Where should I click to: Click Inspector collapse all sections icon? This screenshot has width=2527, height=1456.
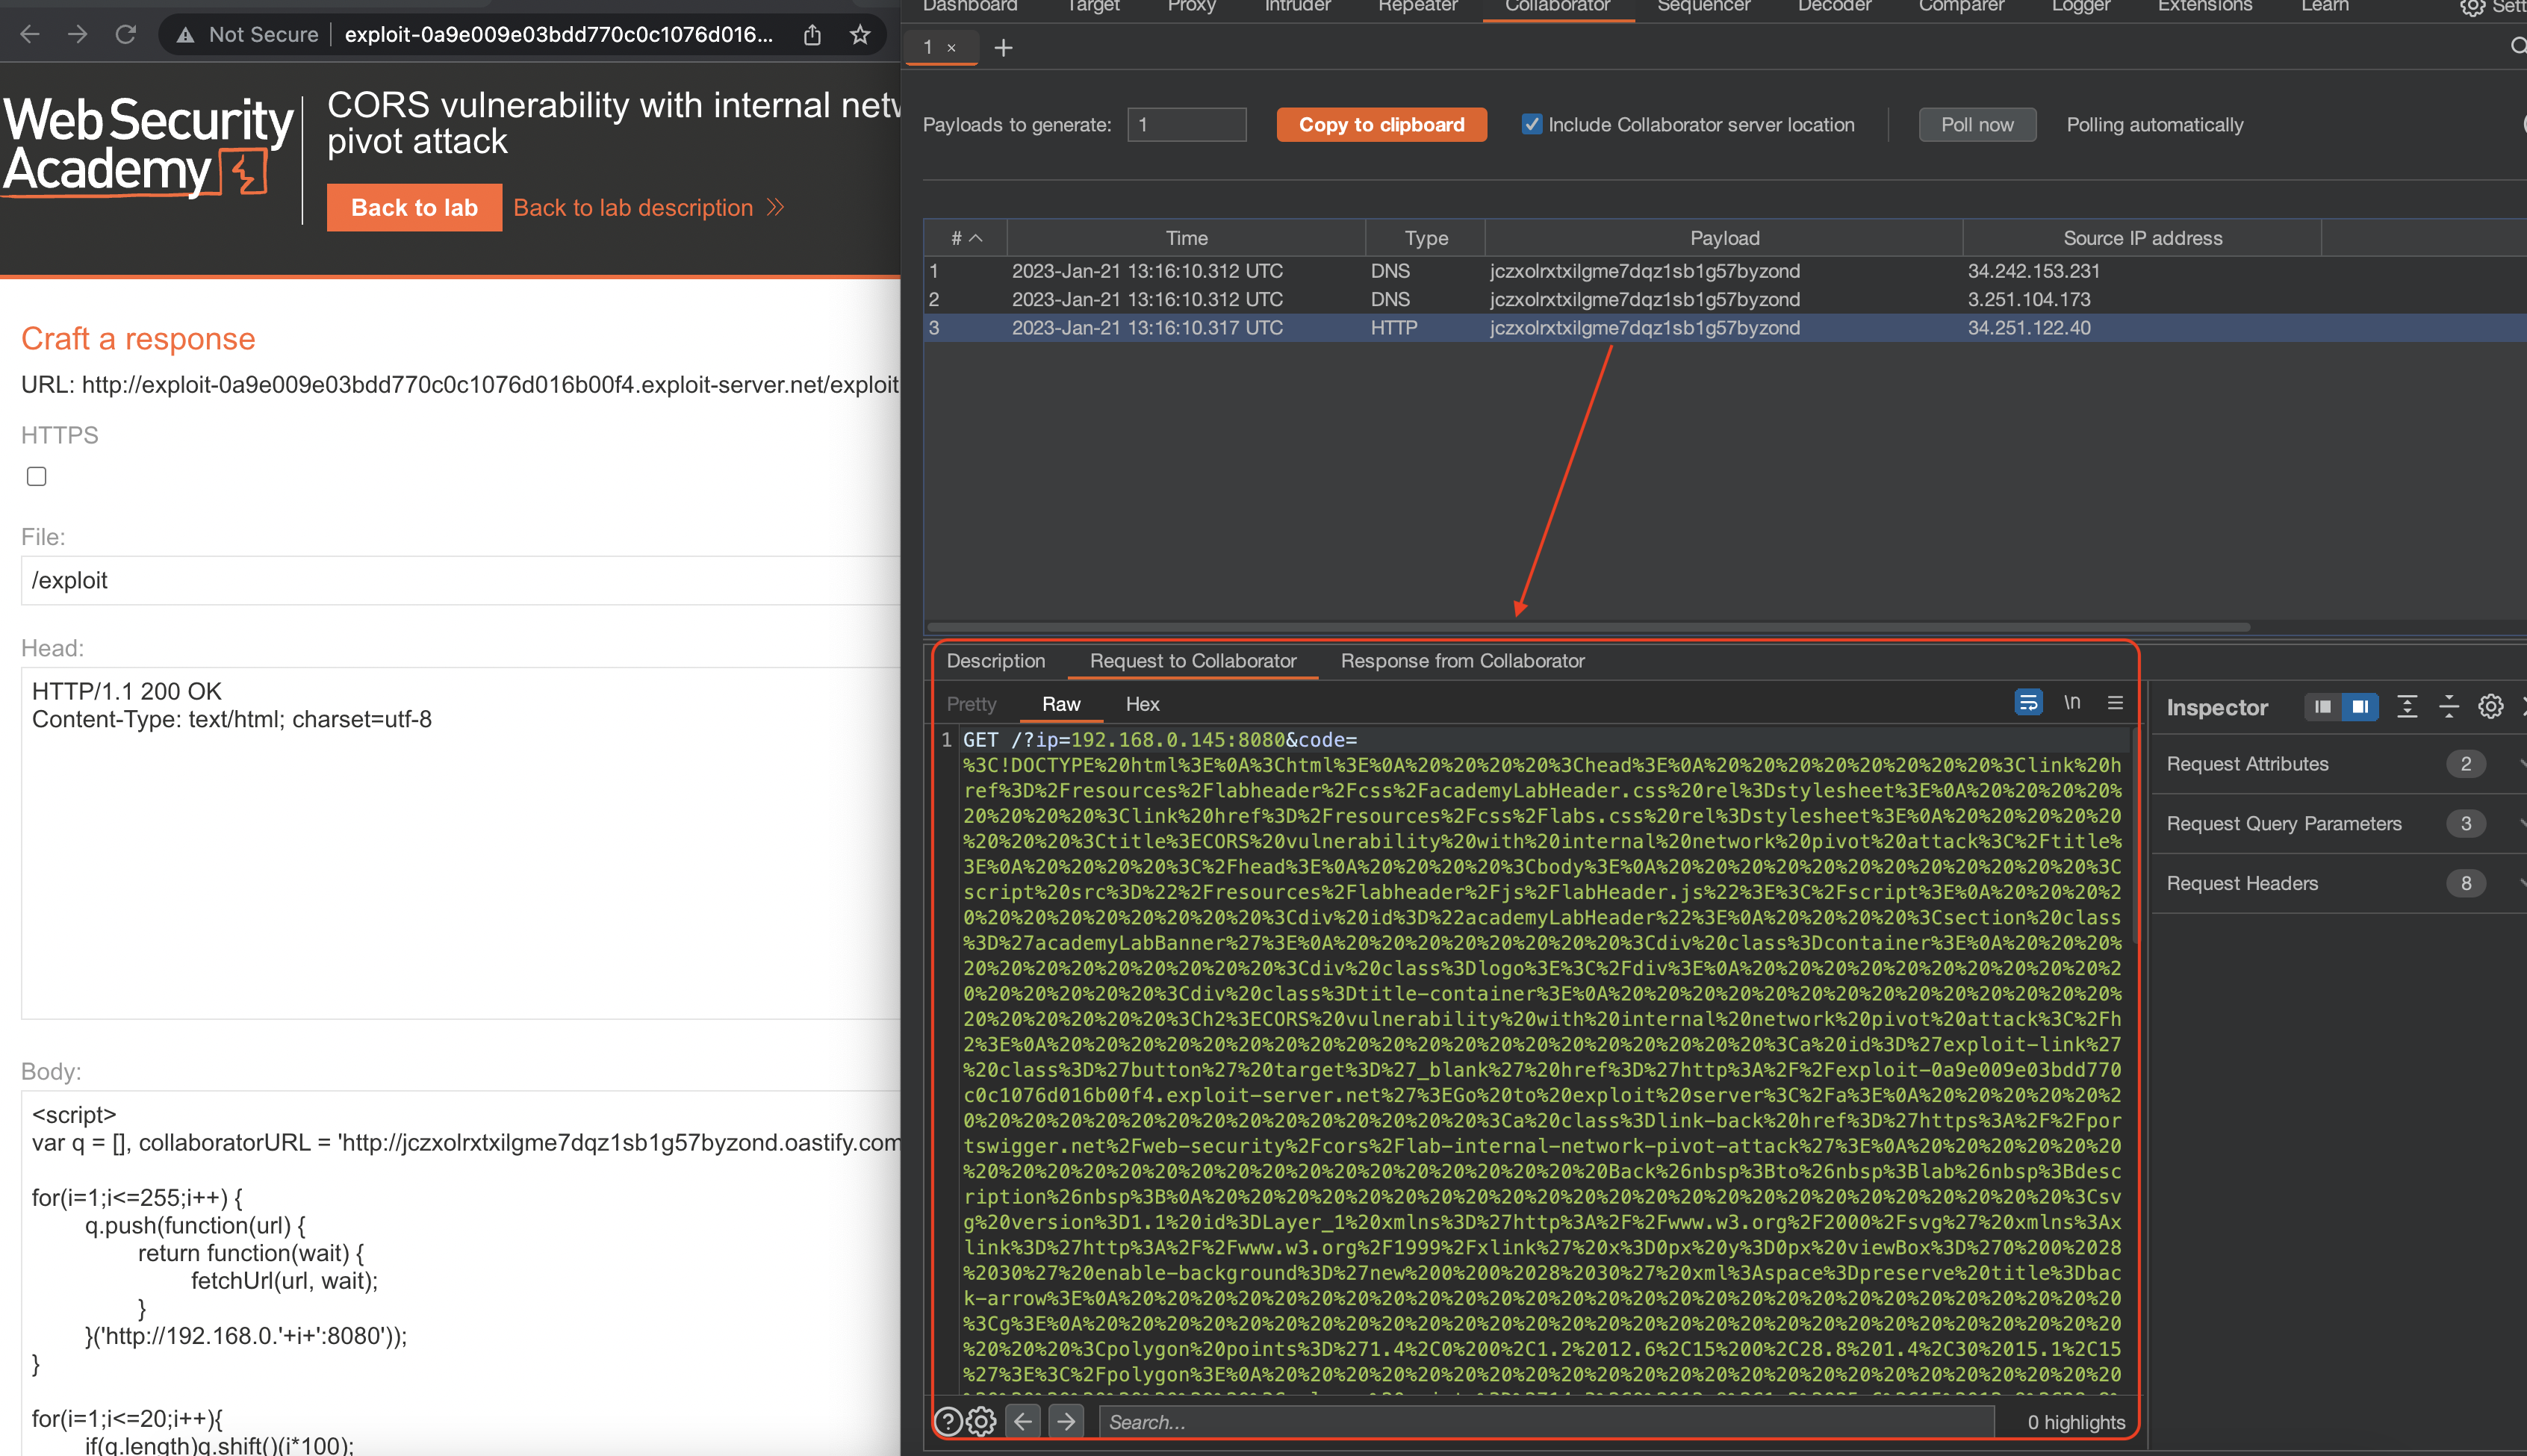[2449, 707]
